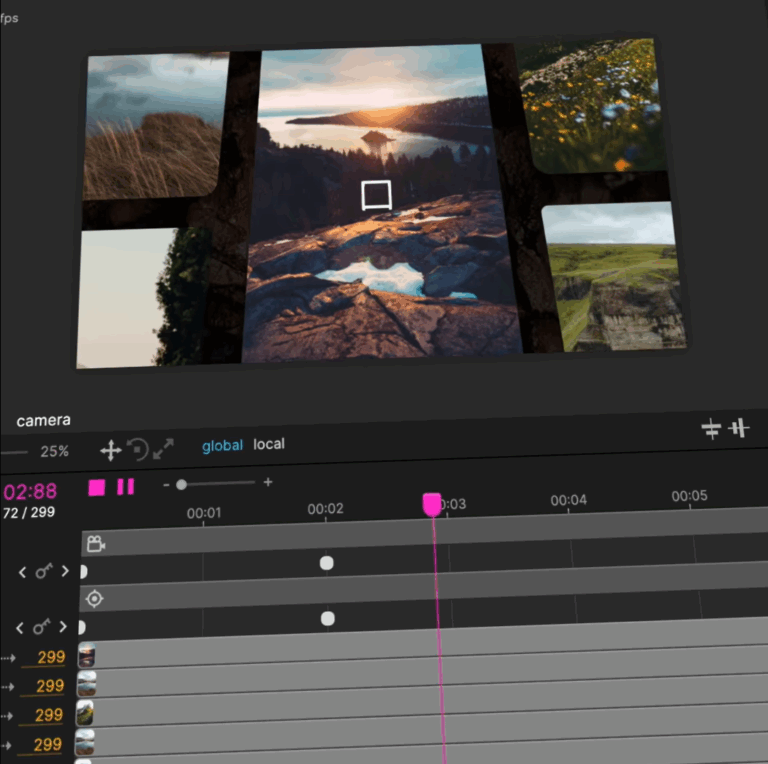Select the grassy dune image in preview
This screenshot has height=764, width=768.
pyautogui.click(x=154, y=126)
